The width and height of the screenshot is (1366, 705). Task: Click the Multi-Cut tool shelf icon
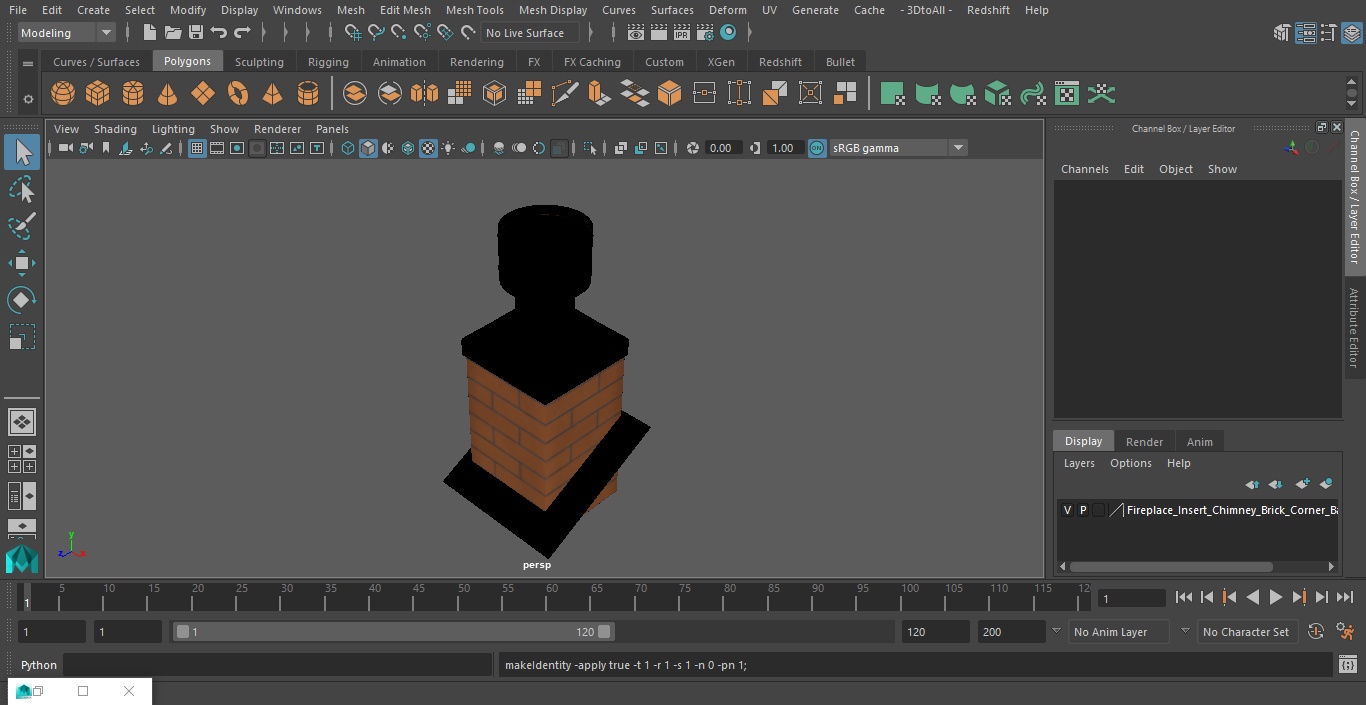pos(564,94)
